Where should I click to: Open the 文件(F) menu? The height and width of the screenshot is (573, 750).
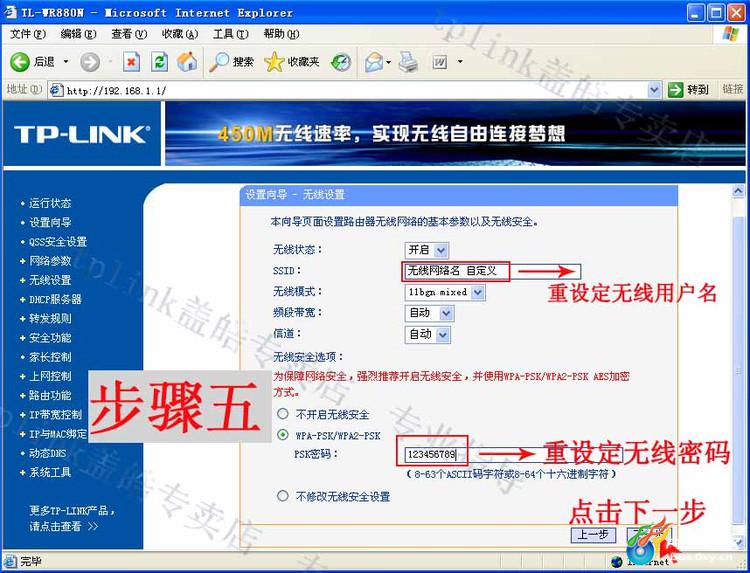(28, 34)
